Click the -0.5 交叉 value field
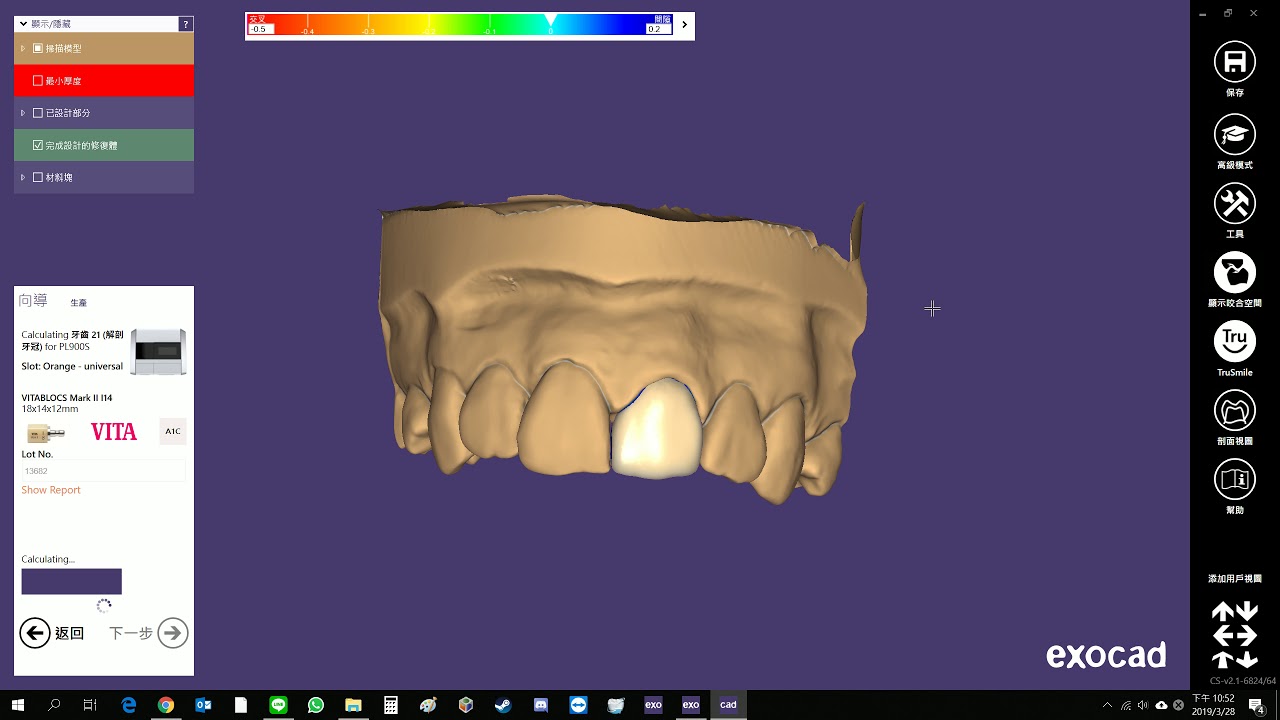The height and width of the screenshot is (720, 1280). pos(259,29)
